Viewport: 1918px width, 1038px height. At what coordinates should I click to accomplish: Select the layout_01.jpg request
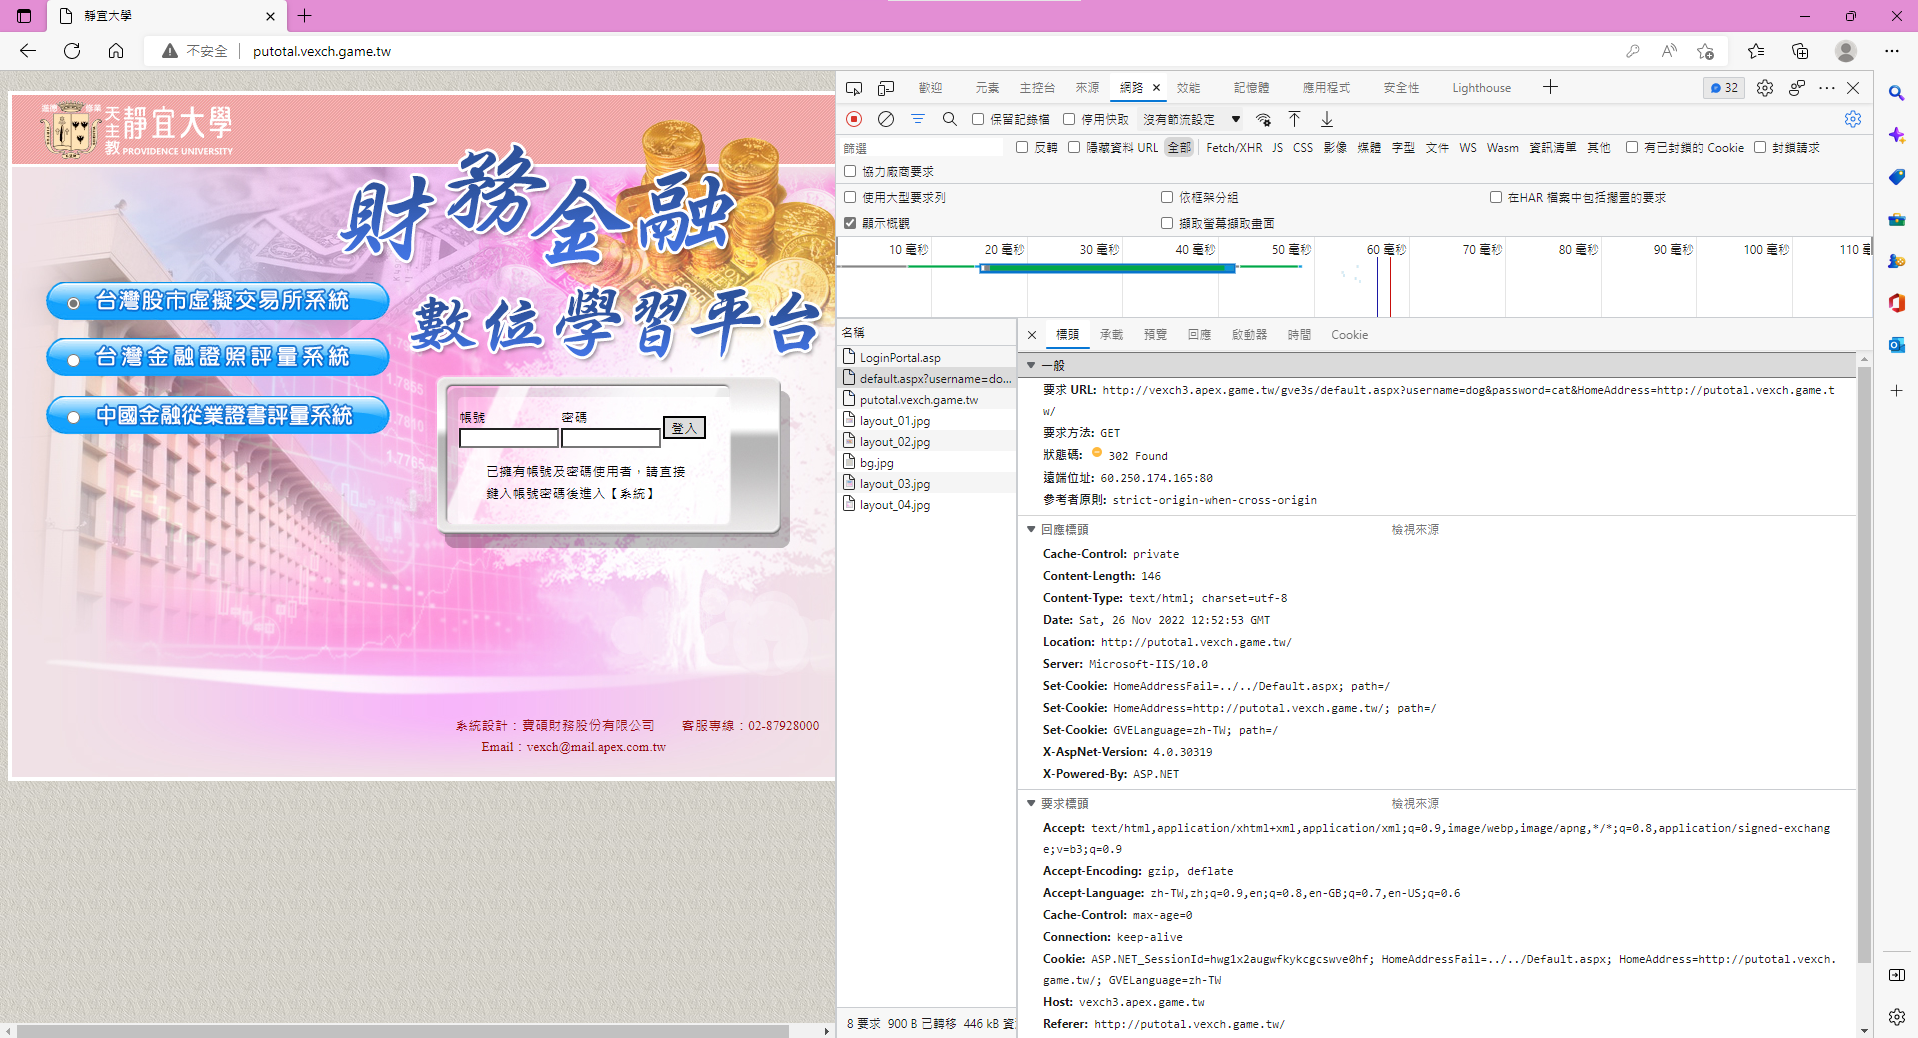(x=927, y=421)
